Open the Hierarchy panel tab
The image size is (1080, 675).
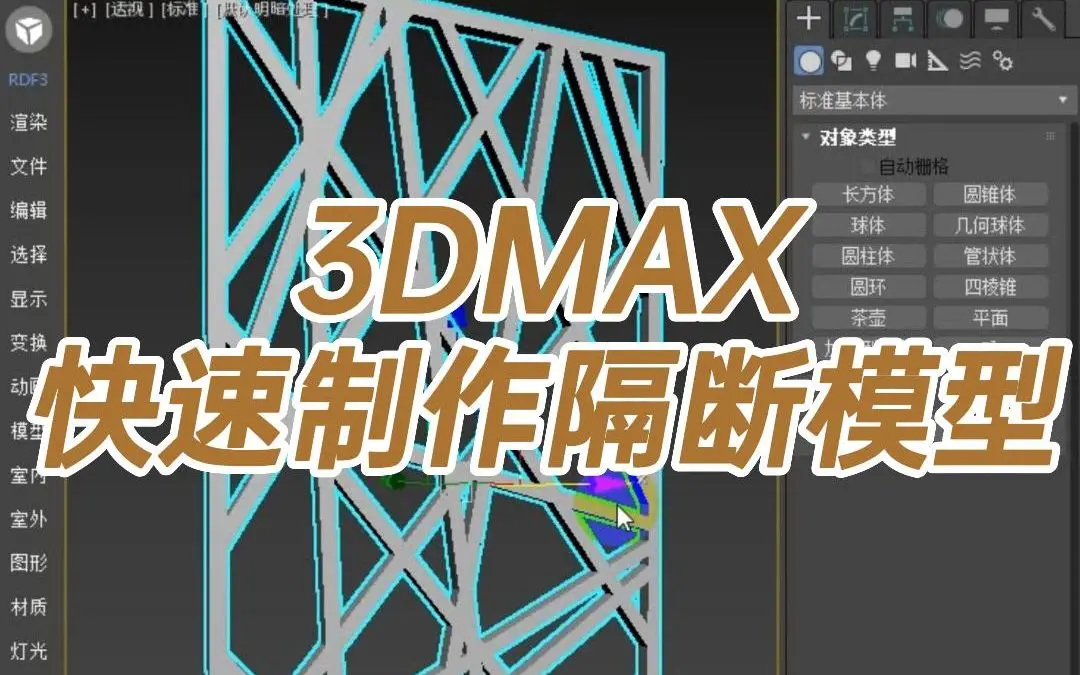click(902, 19)
